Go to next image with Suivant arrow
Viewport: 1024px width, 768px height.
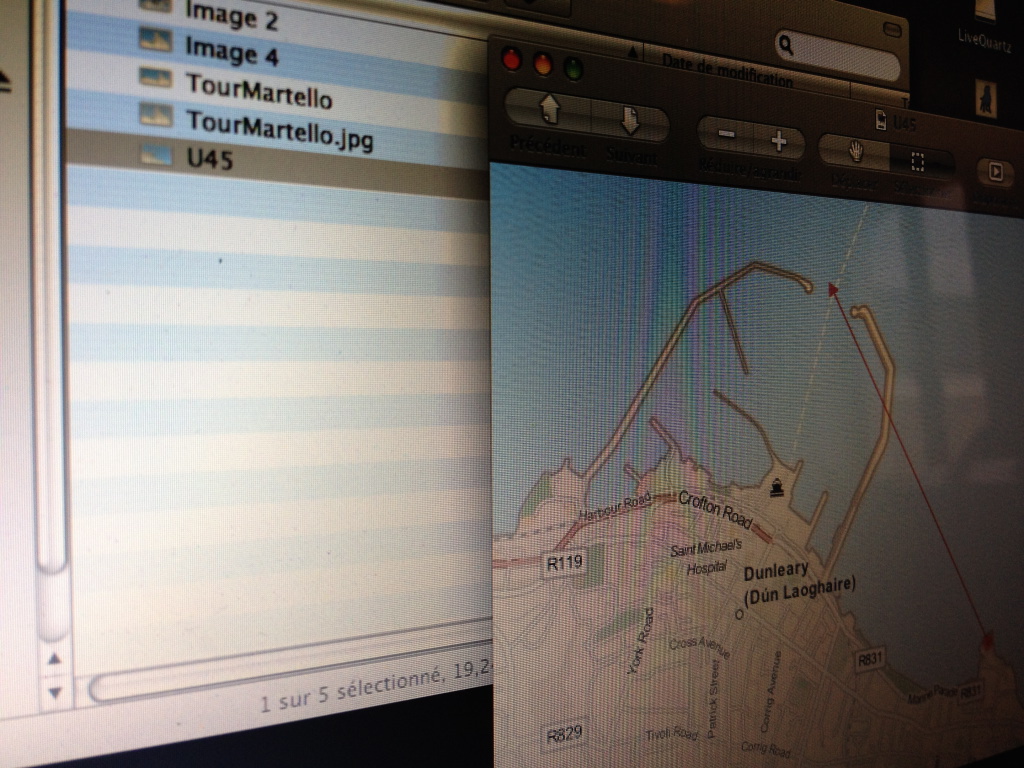click(630, 122)
